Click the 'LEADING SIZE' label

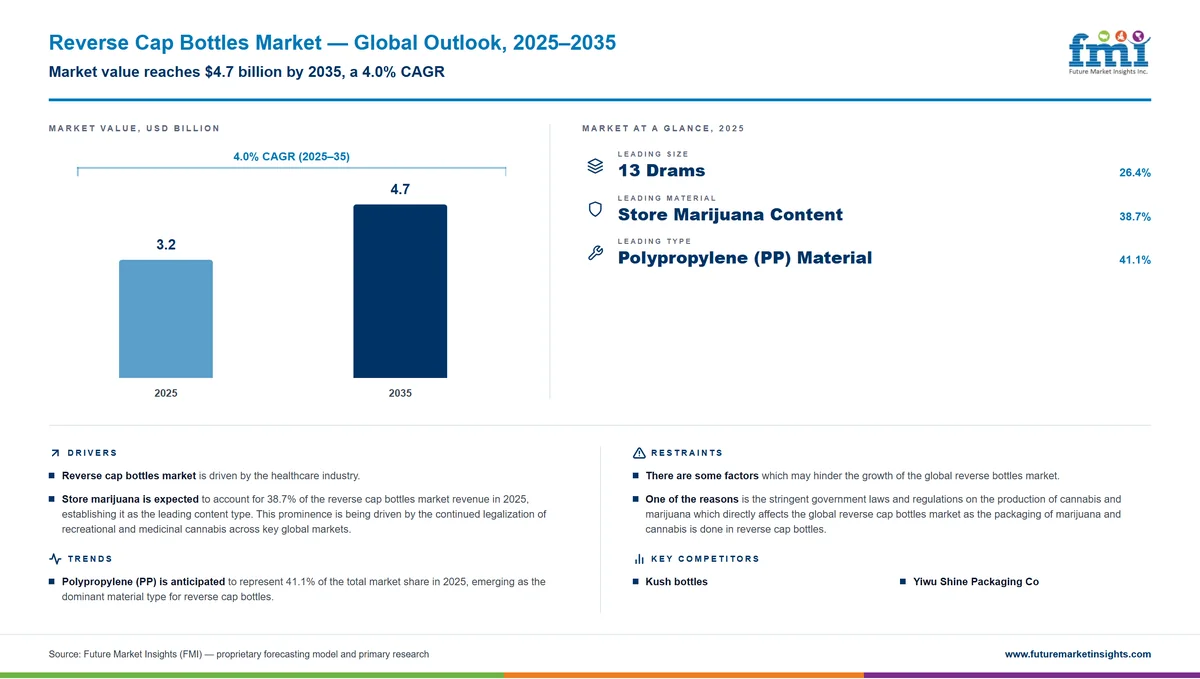(653, 154)
